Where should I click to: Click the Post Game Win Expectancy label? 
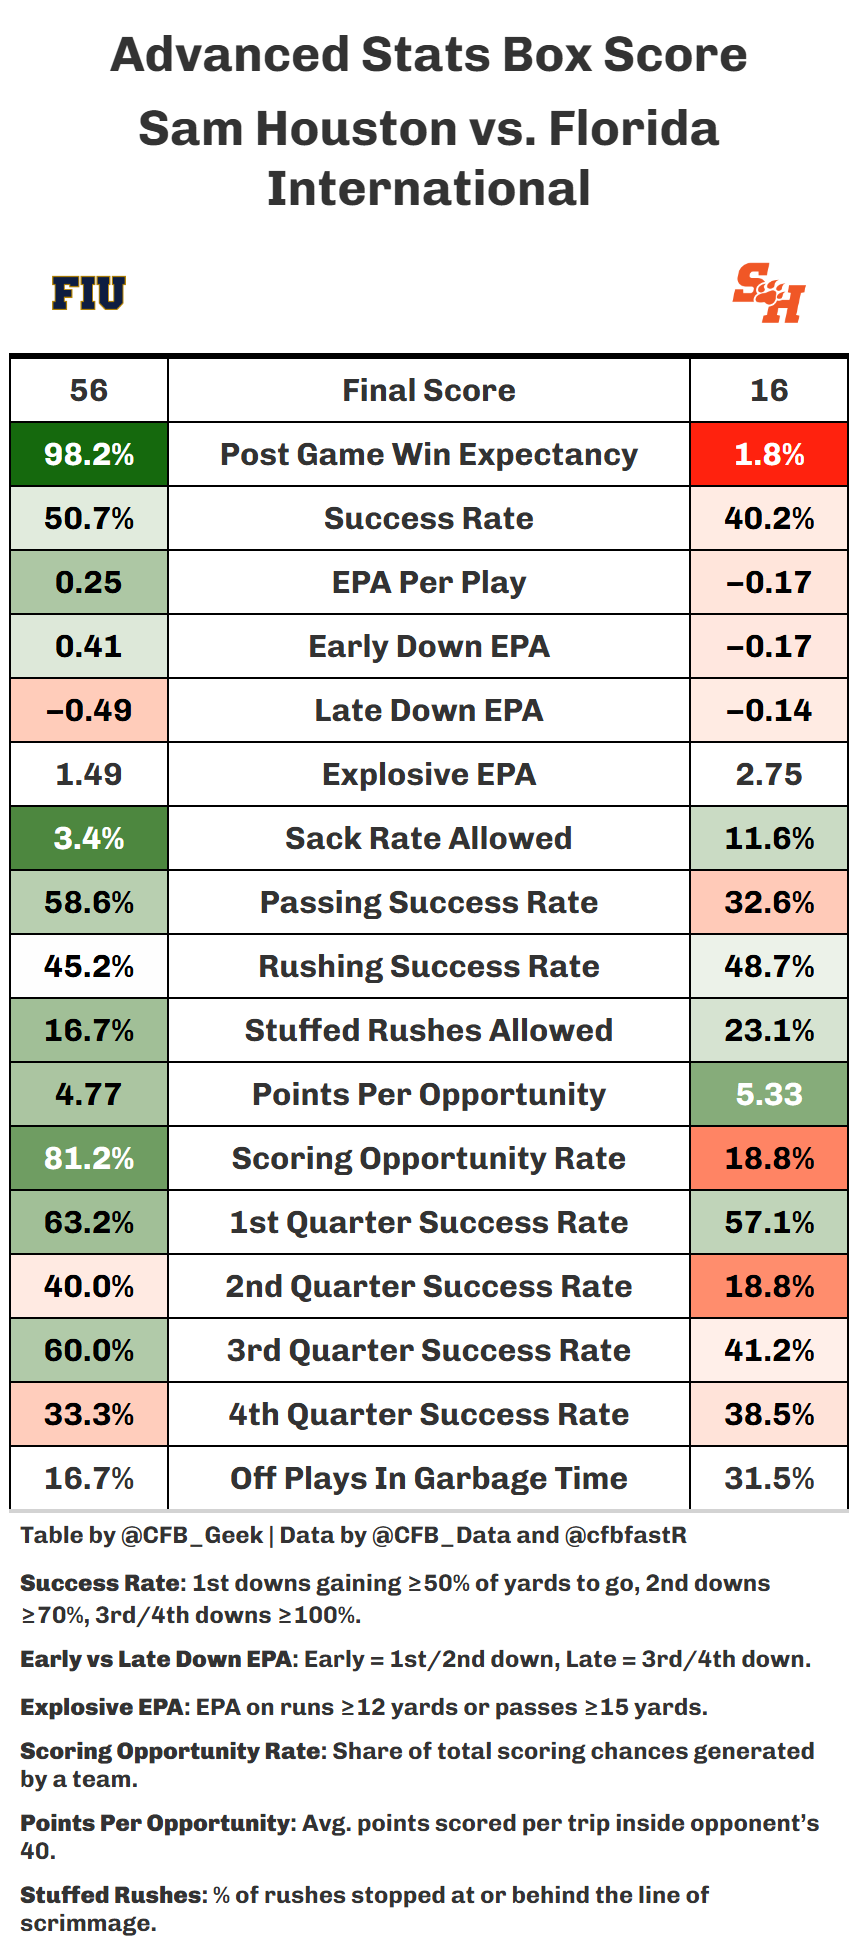428,455
